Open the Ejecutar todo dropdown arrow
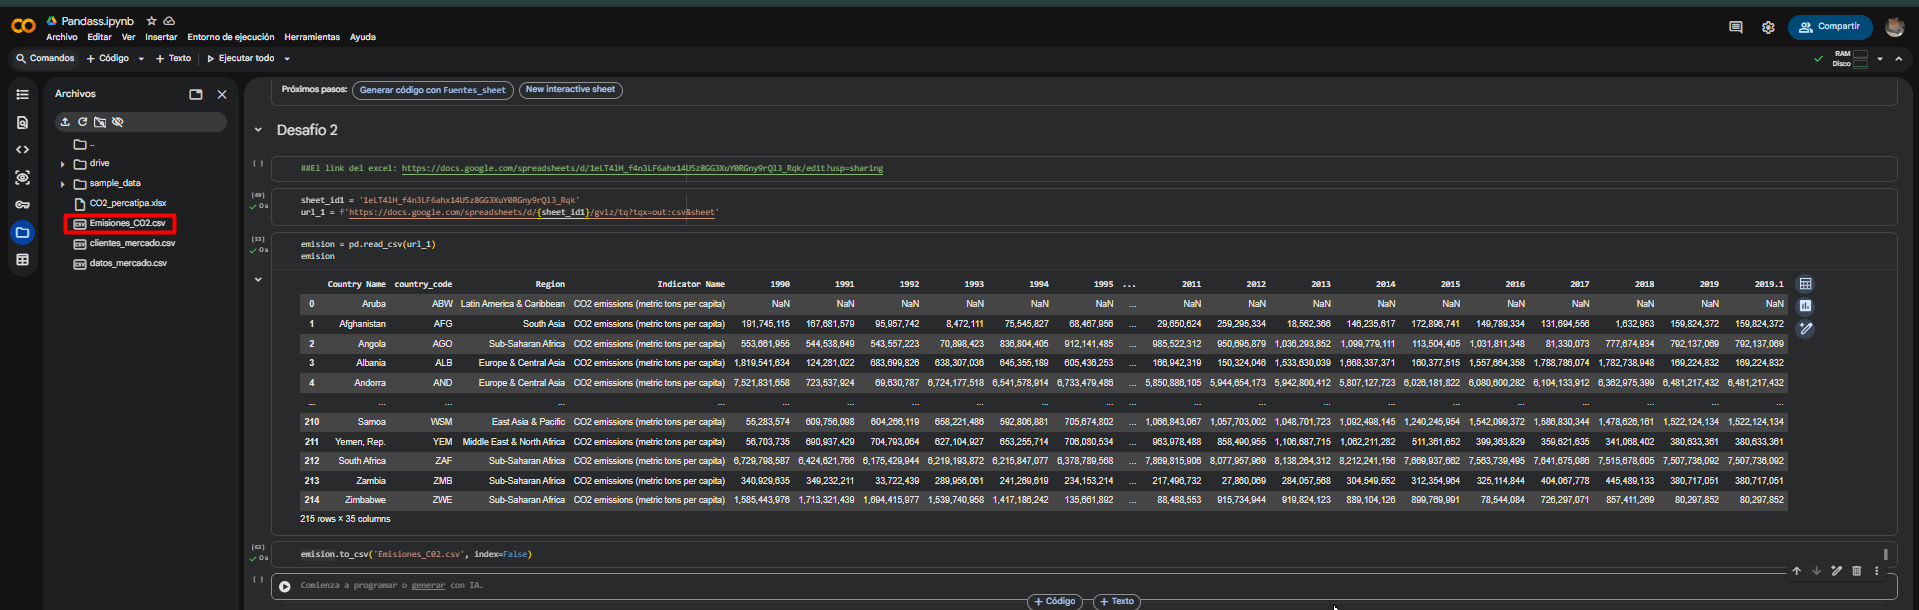The height and width of the screenshot is (610, 1919). point(287,59)
